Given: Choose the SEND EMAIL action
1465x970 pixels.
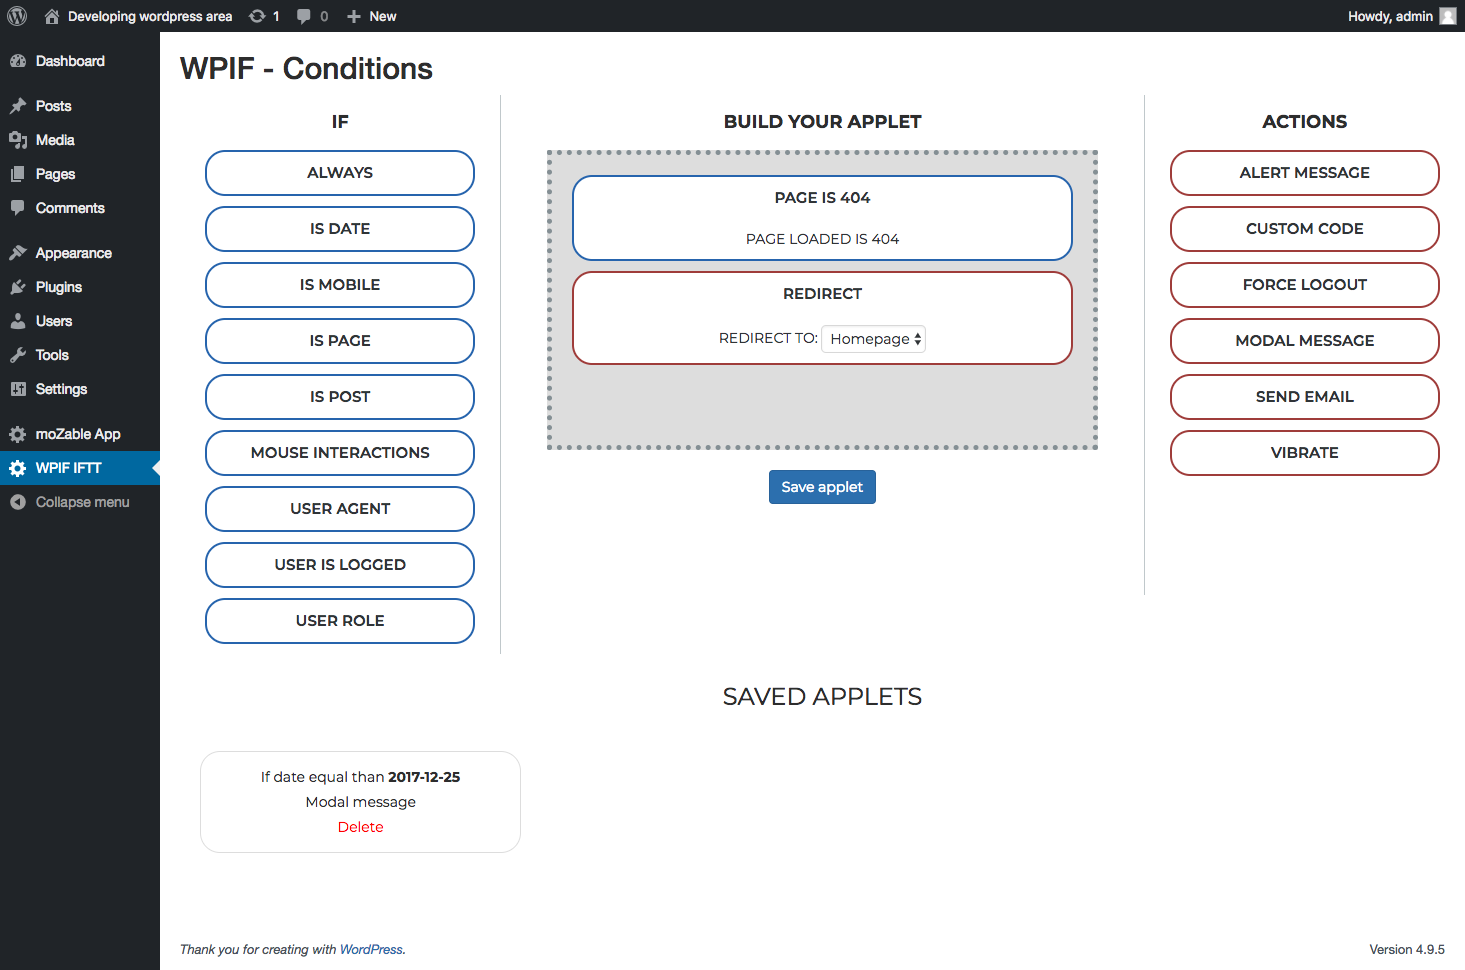Looking at the screenshot, I should click(x=1304, y=397).
